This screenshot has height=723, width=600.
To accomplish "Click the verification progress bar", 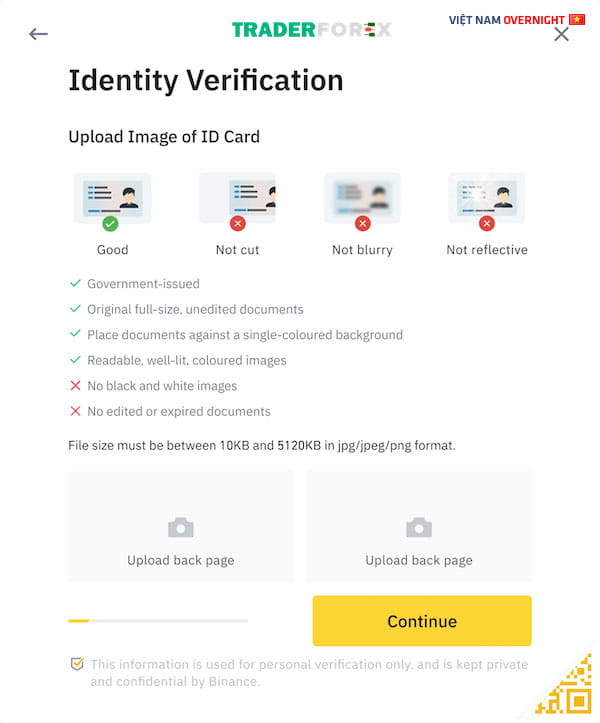I will 158,621.
